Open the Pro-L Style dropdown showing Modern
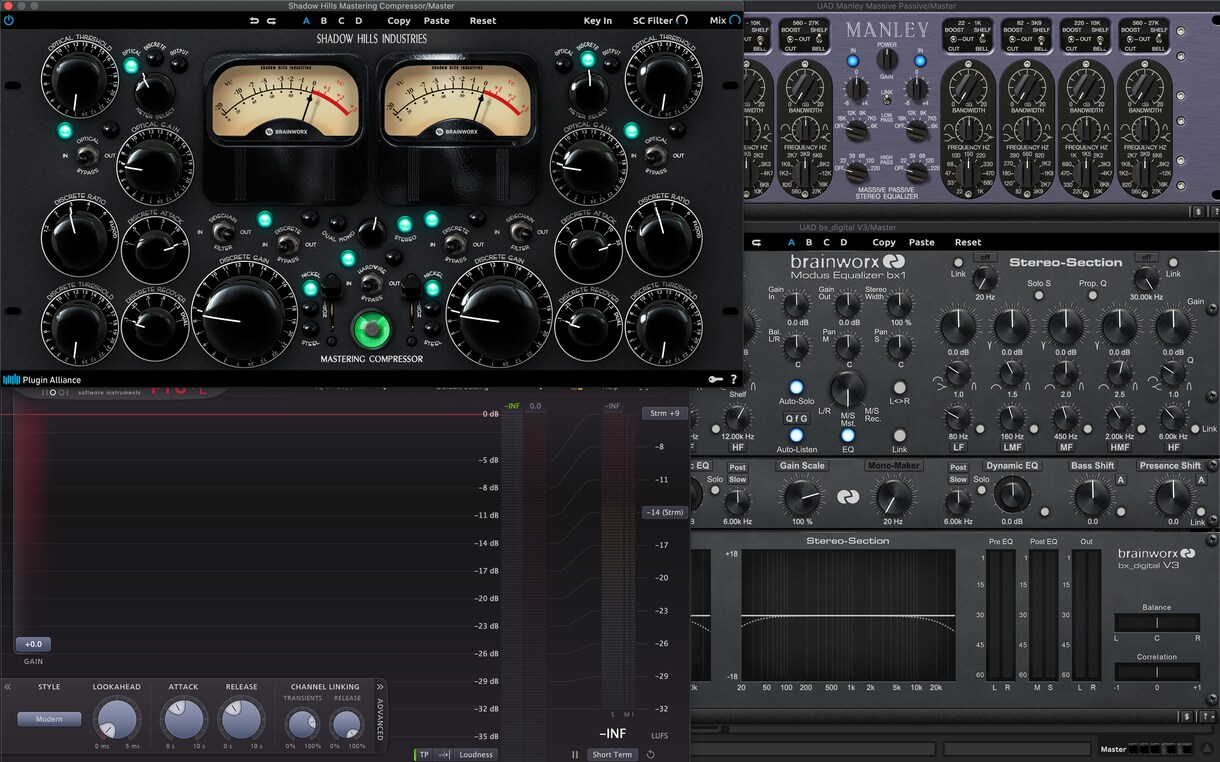 tap(49, 719)
